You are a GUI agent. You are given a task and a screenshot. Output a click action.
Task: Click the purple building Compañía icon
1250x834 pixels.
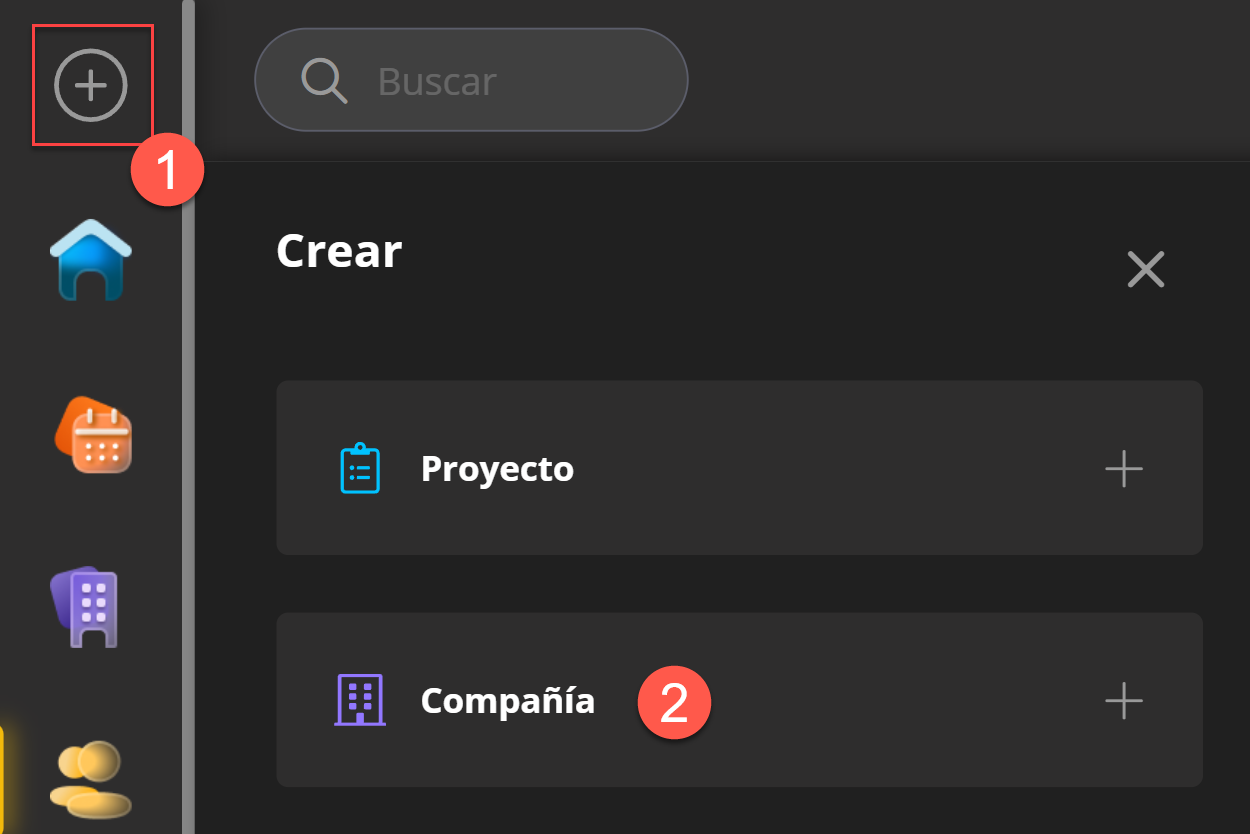click(x=360, y=700)
